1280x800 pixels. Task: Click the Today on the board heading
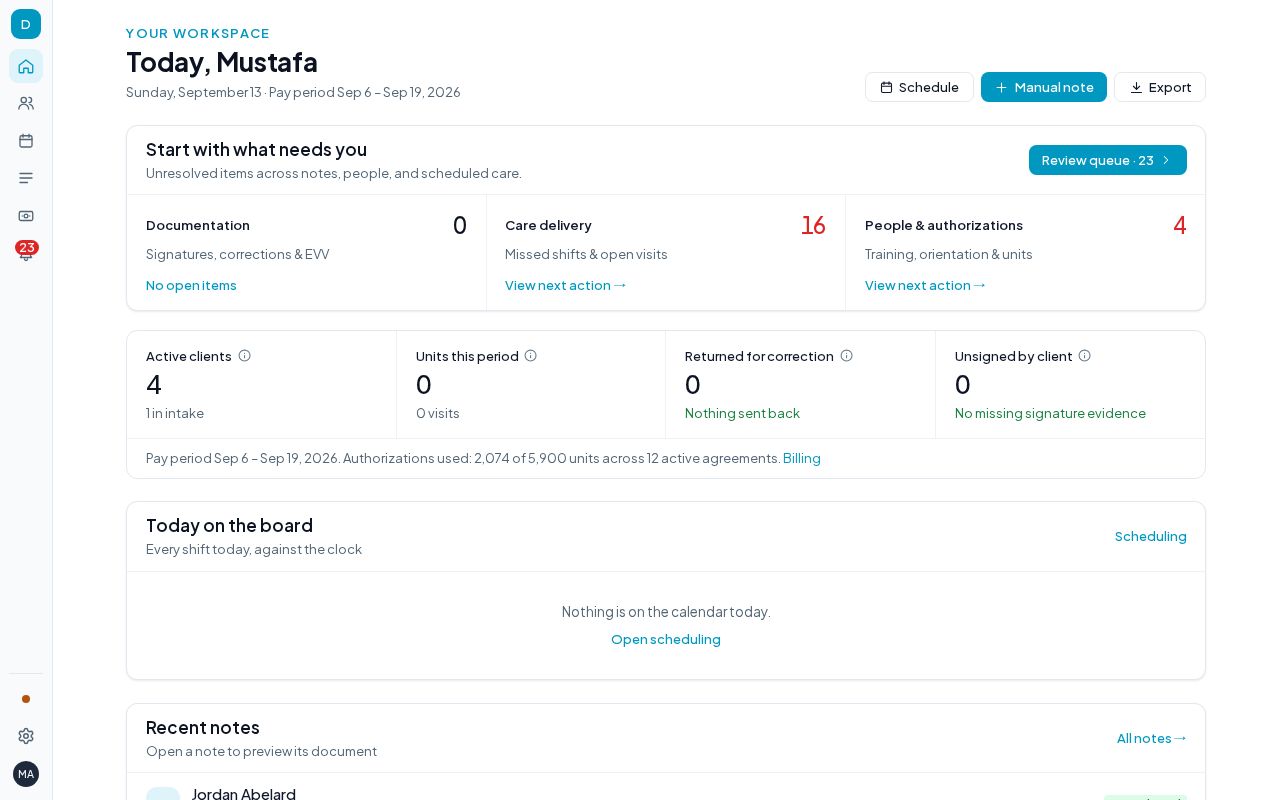229,525
